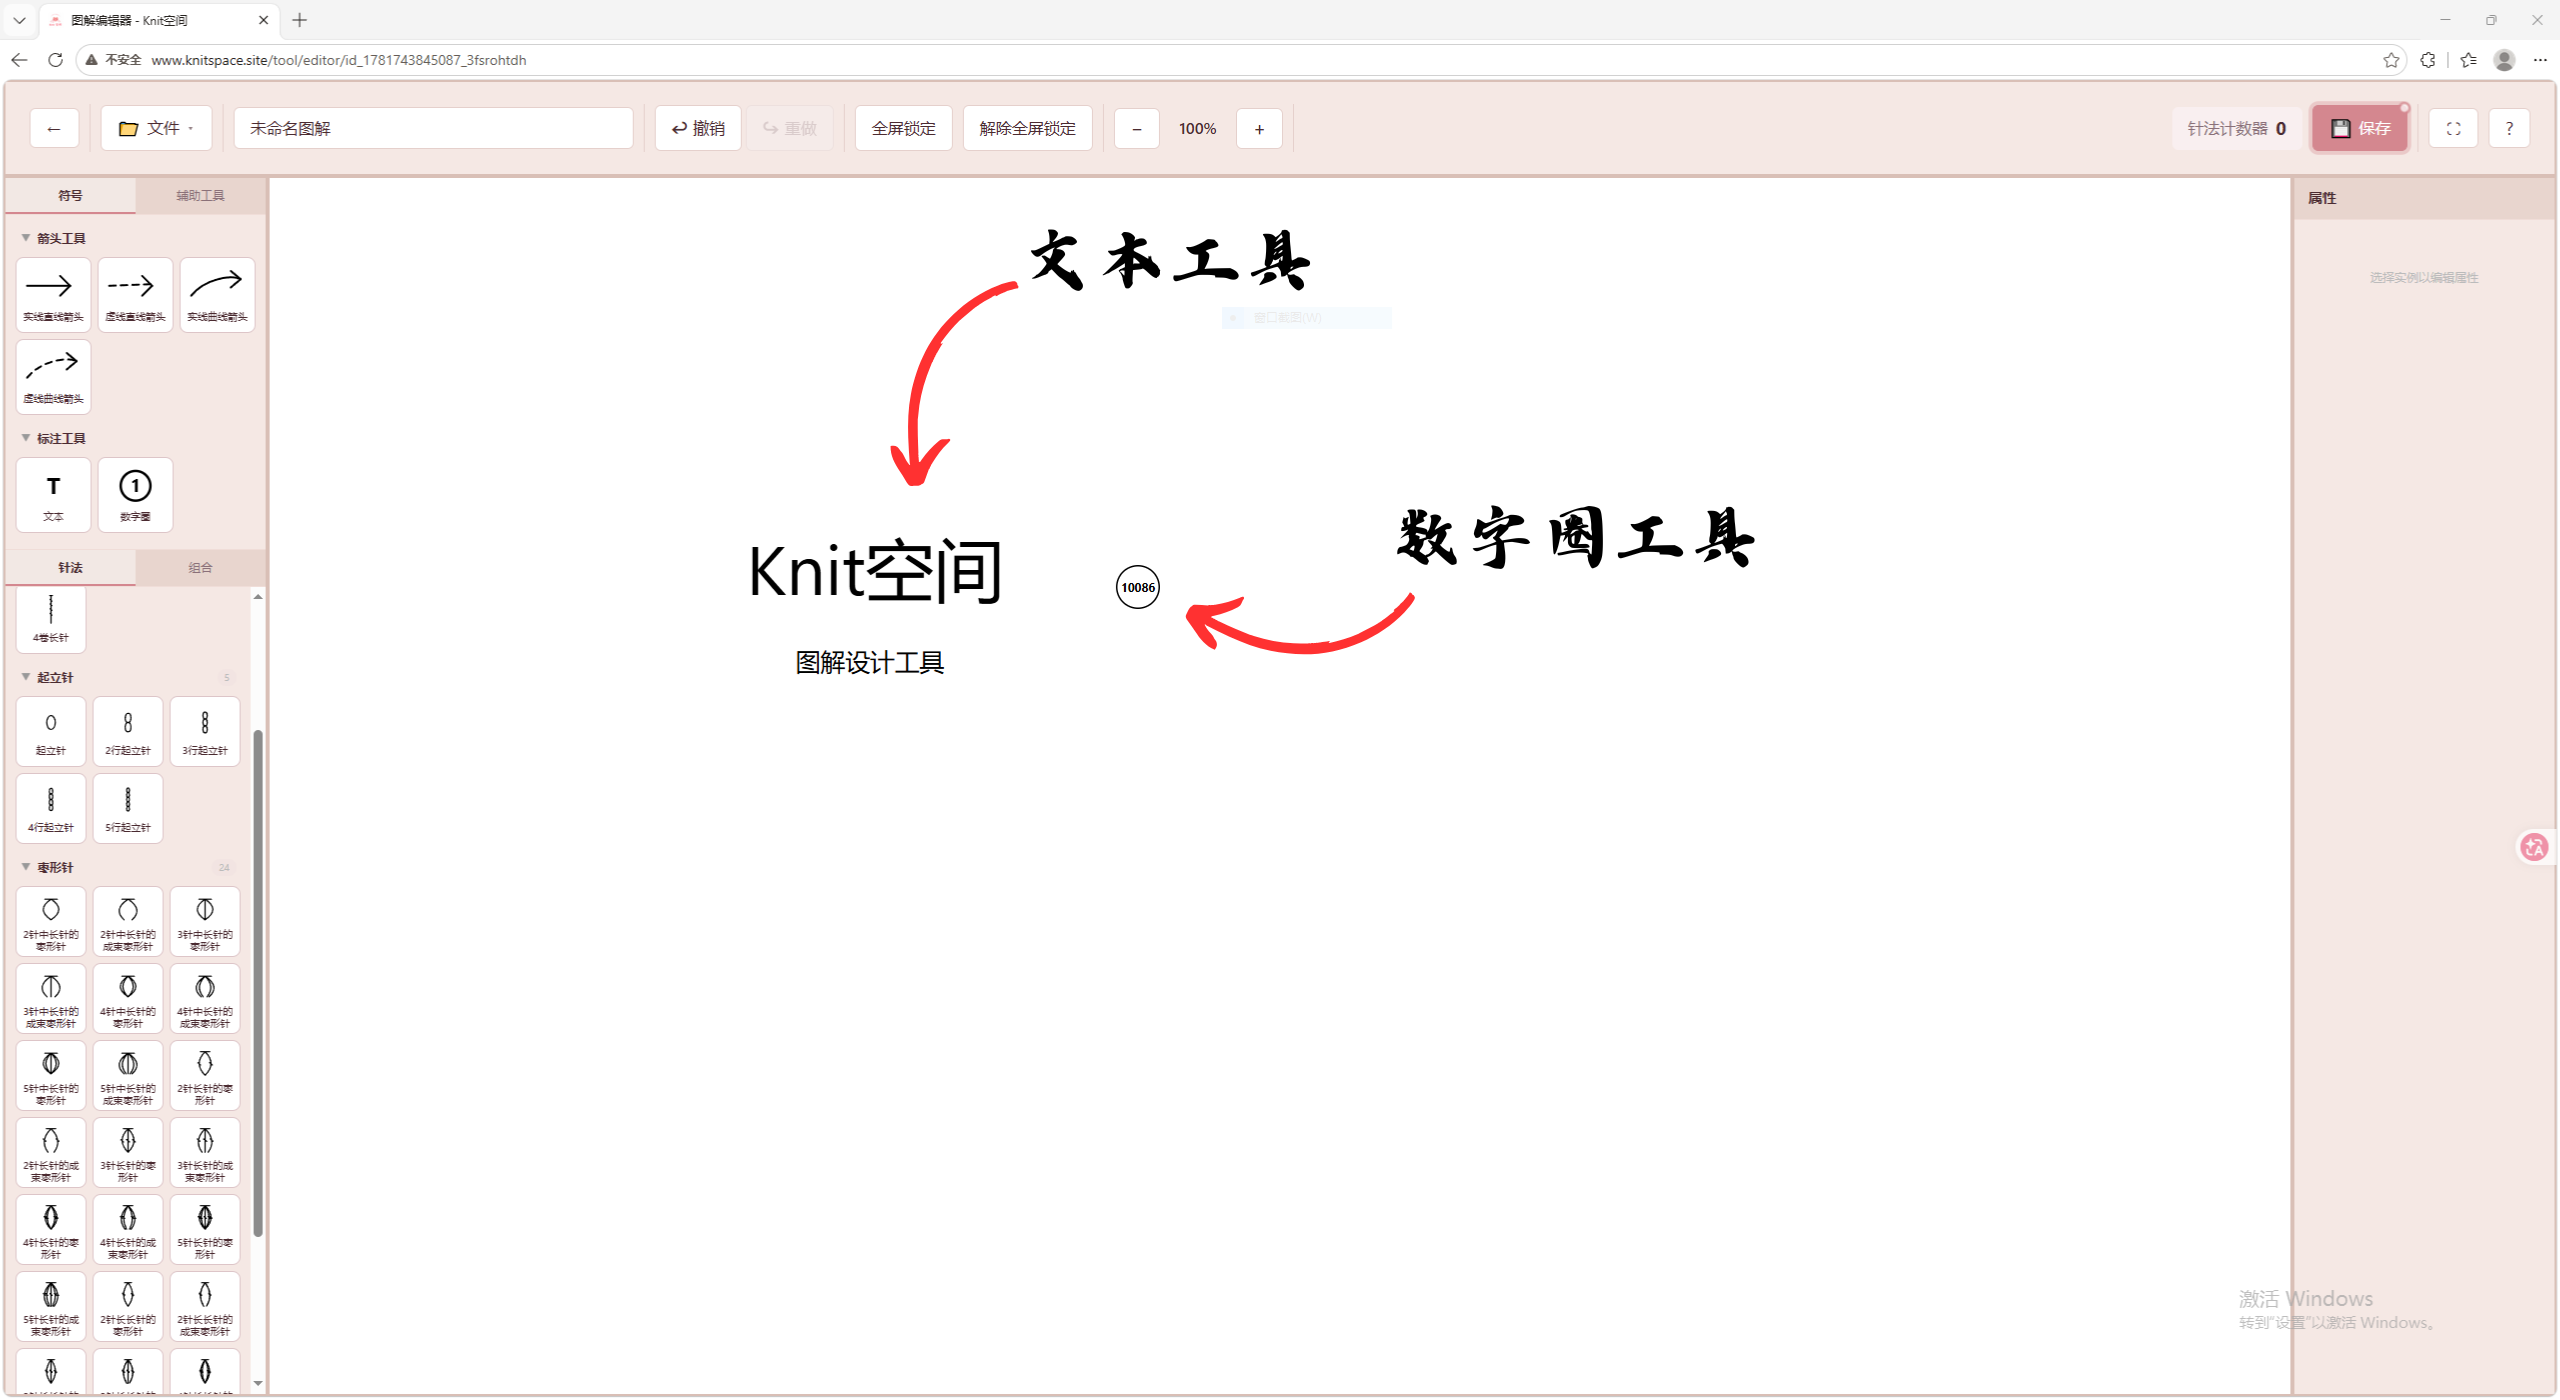Pick the 3行起立针 stitch symbol
2560x1400 pixels.
205,731
